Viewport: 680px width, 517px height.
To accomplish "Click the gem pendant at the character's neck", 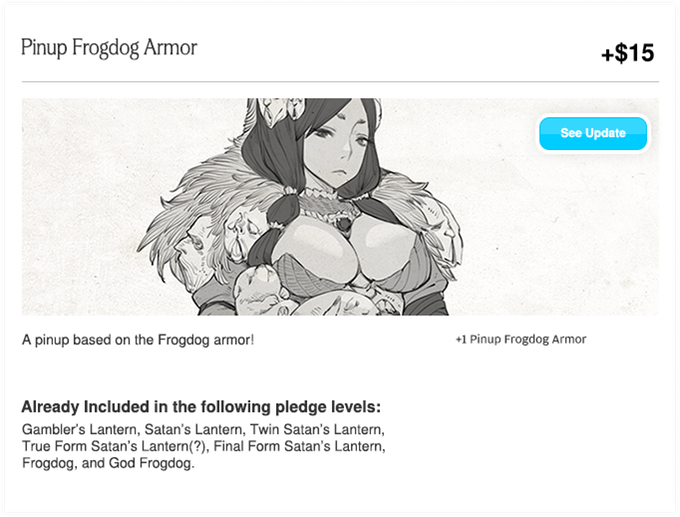I will [x=345, y=224].
